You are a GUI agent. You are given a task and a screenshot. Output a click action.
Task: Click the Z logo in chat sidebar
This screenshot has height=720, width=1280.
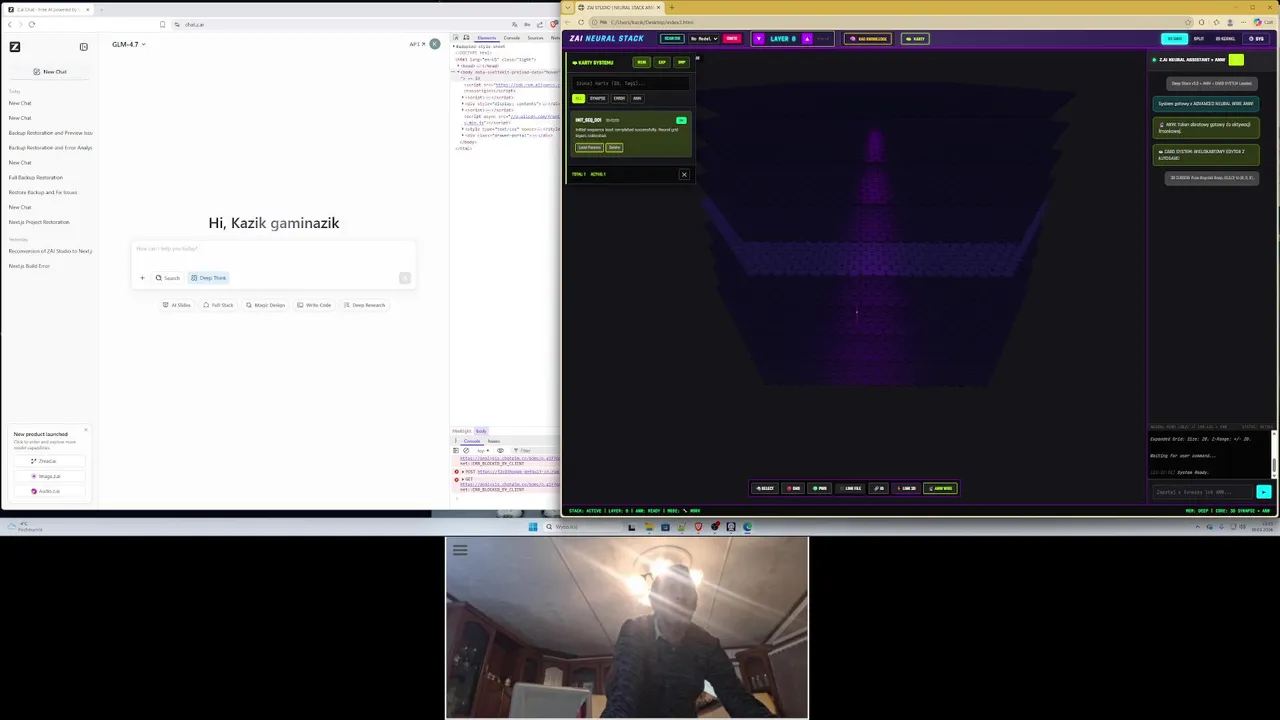[x=15, y=46]
